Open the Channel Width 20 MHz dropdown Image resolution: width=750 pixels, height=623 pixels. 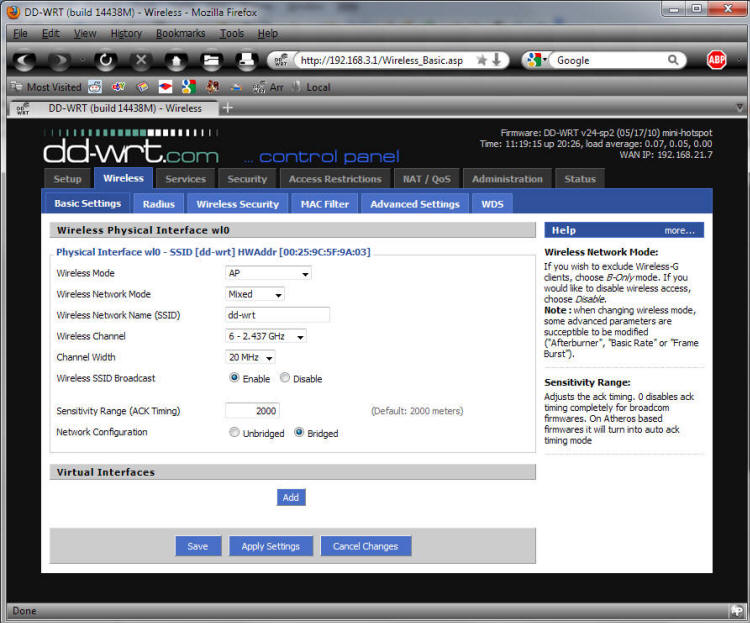point(250,357)
